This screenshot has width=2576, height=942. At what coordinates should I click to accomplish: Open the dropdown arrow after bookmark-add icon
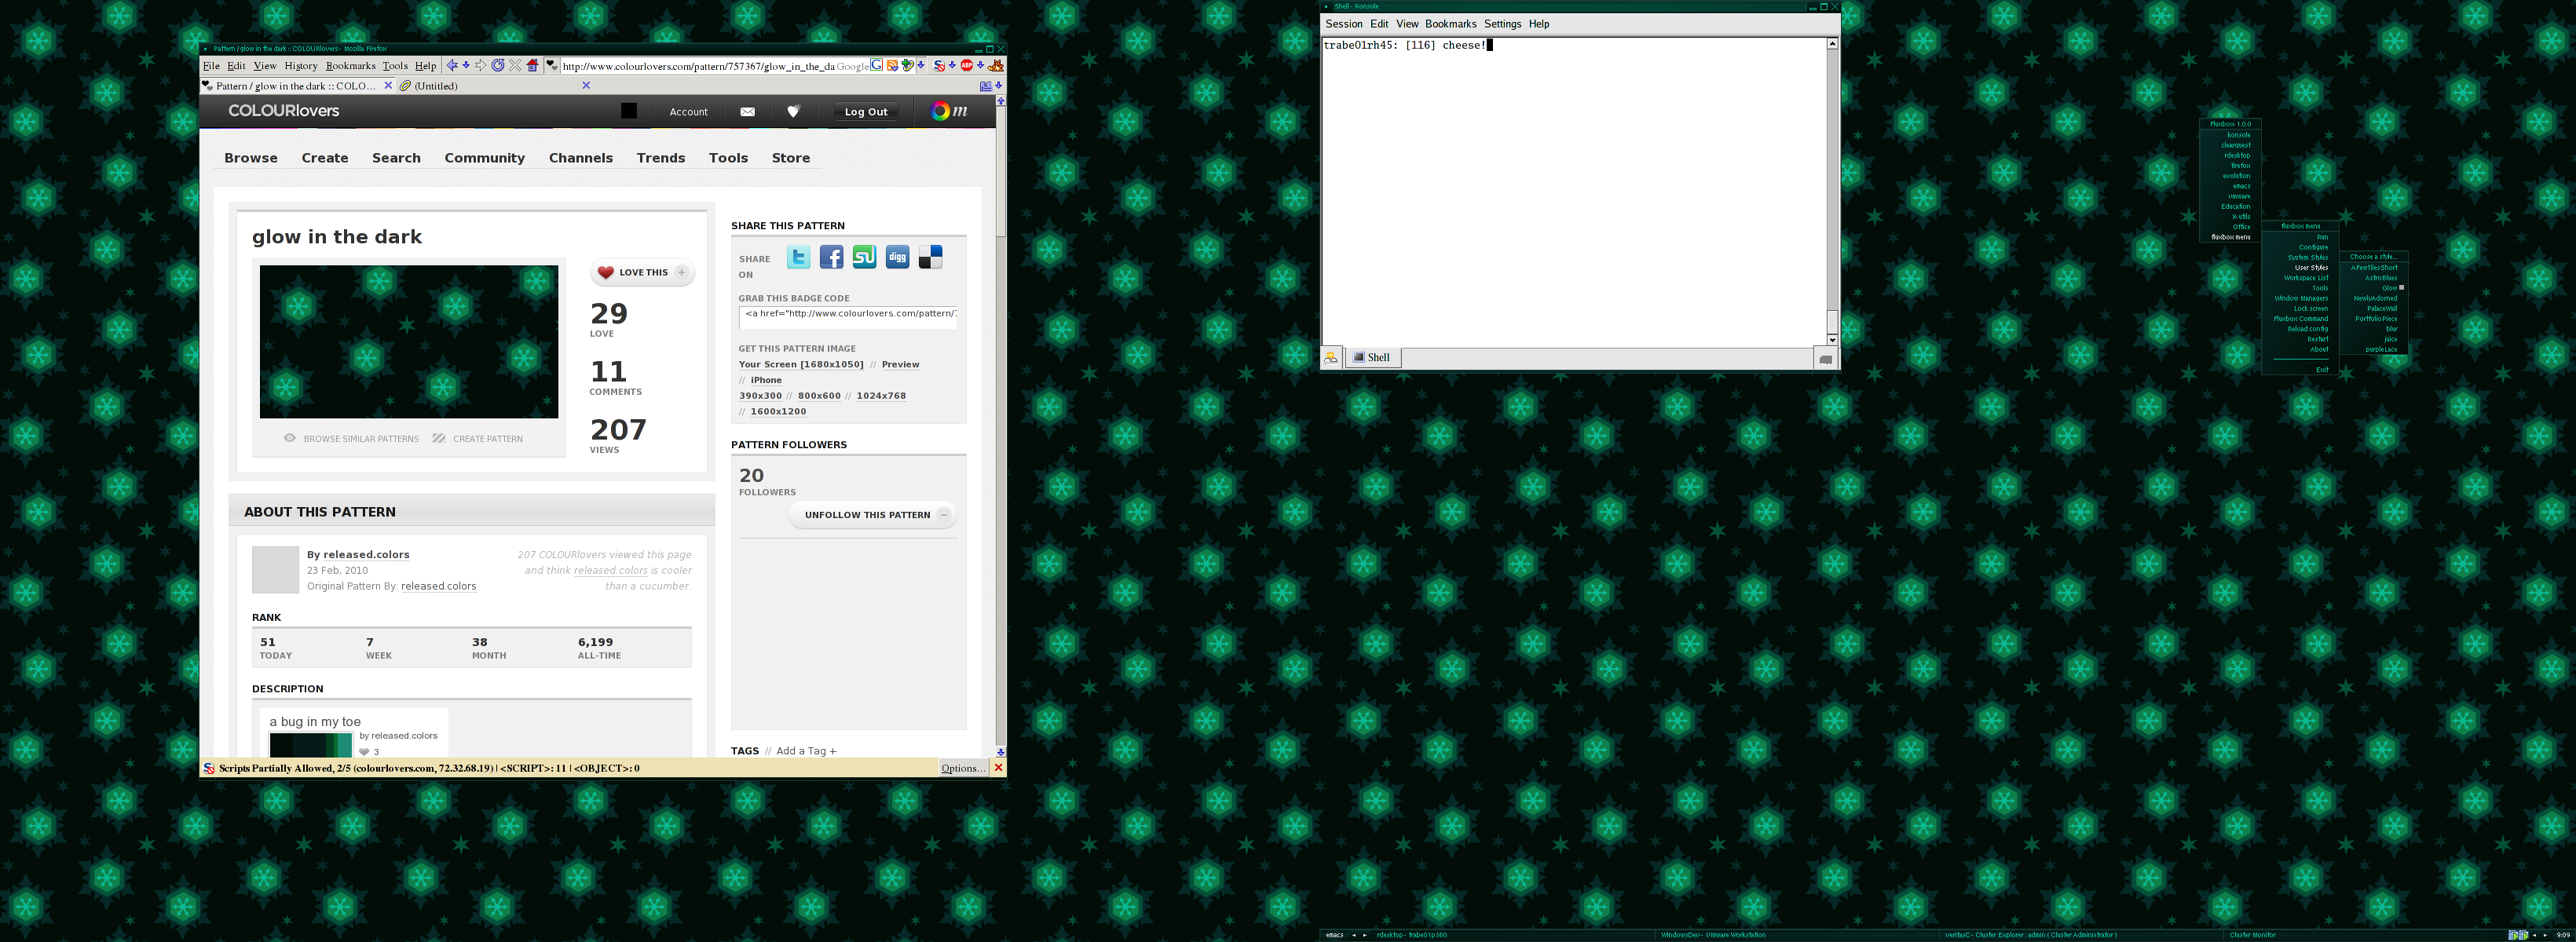[921, 65]
